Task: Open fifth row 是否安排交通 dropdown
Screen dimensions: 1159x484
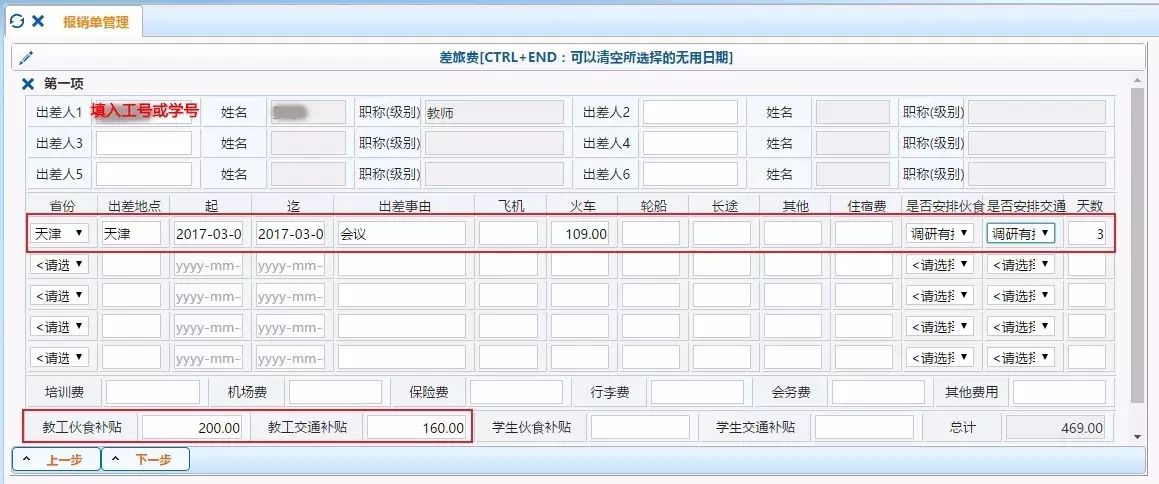Action: [1021, 358]
